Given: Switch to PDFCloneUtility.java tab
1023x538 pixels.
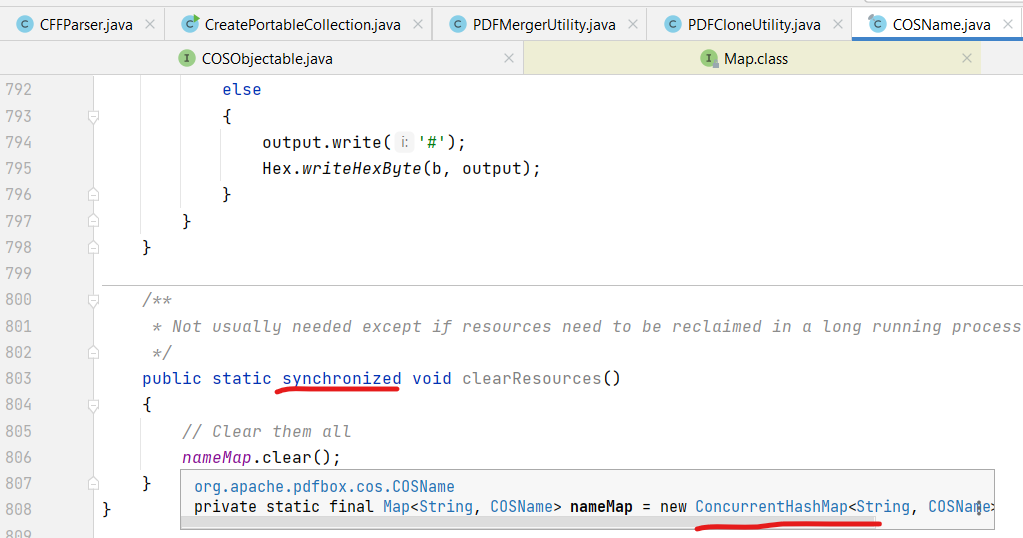Looking at the screenshot, I should tap(754, 25).
